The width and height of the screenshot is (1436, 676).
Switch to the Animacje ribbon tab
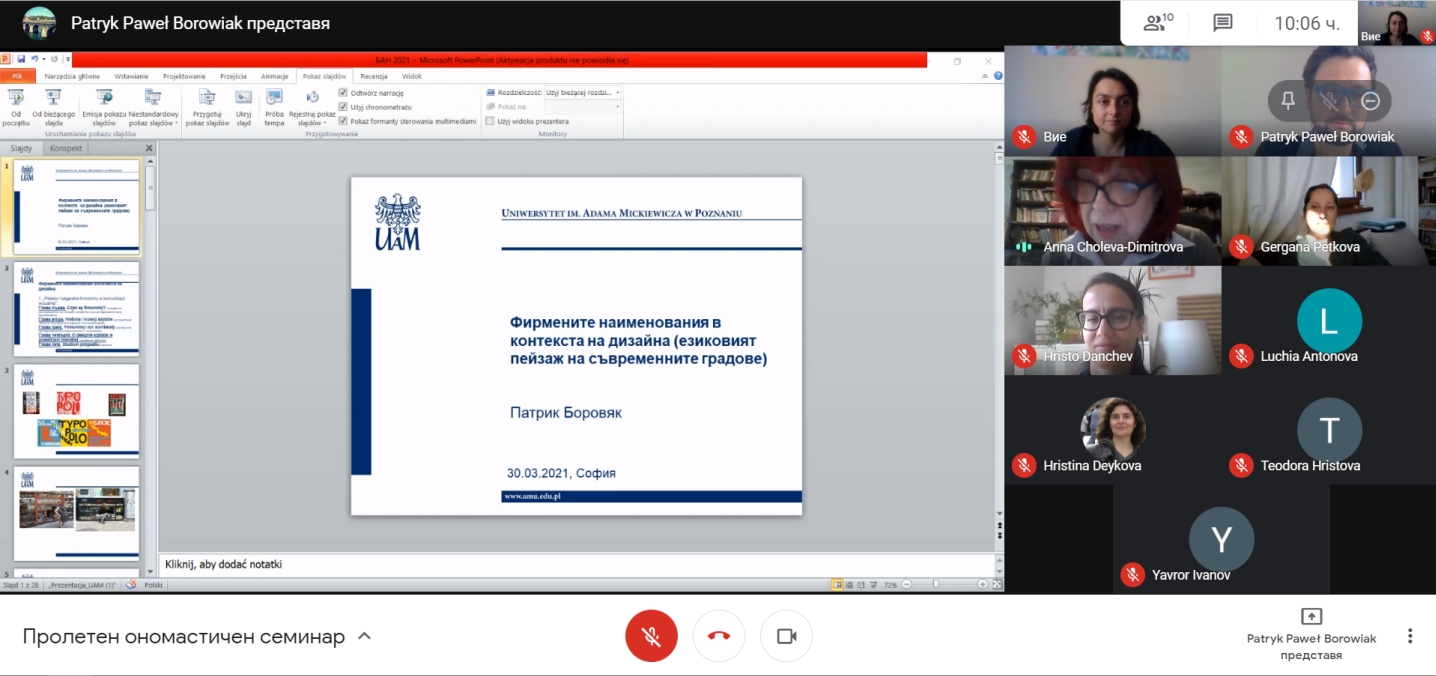click(274, 76)
